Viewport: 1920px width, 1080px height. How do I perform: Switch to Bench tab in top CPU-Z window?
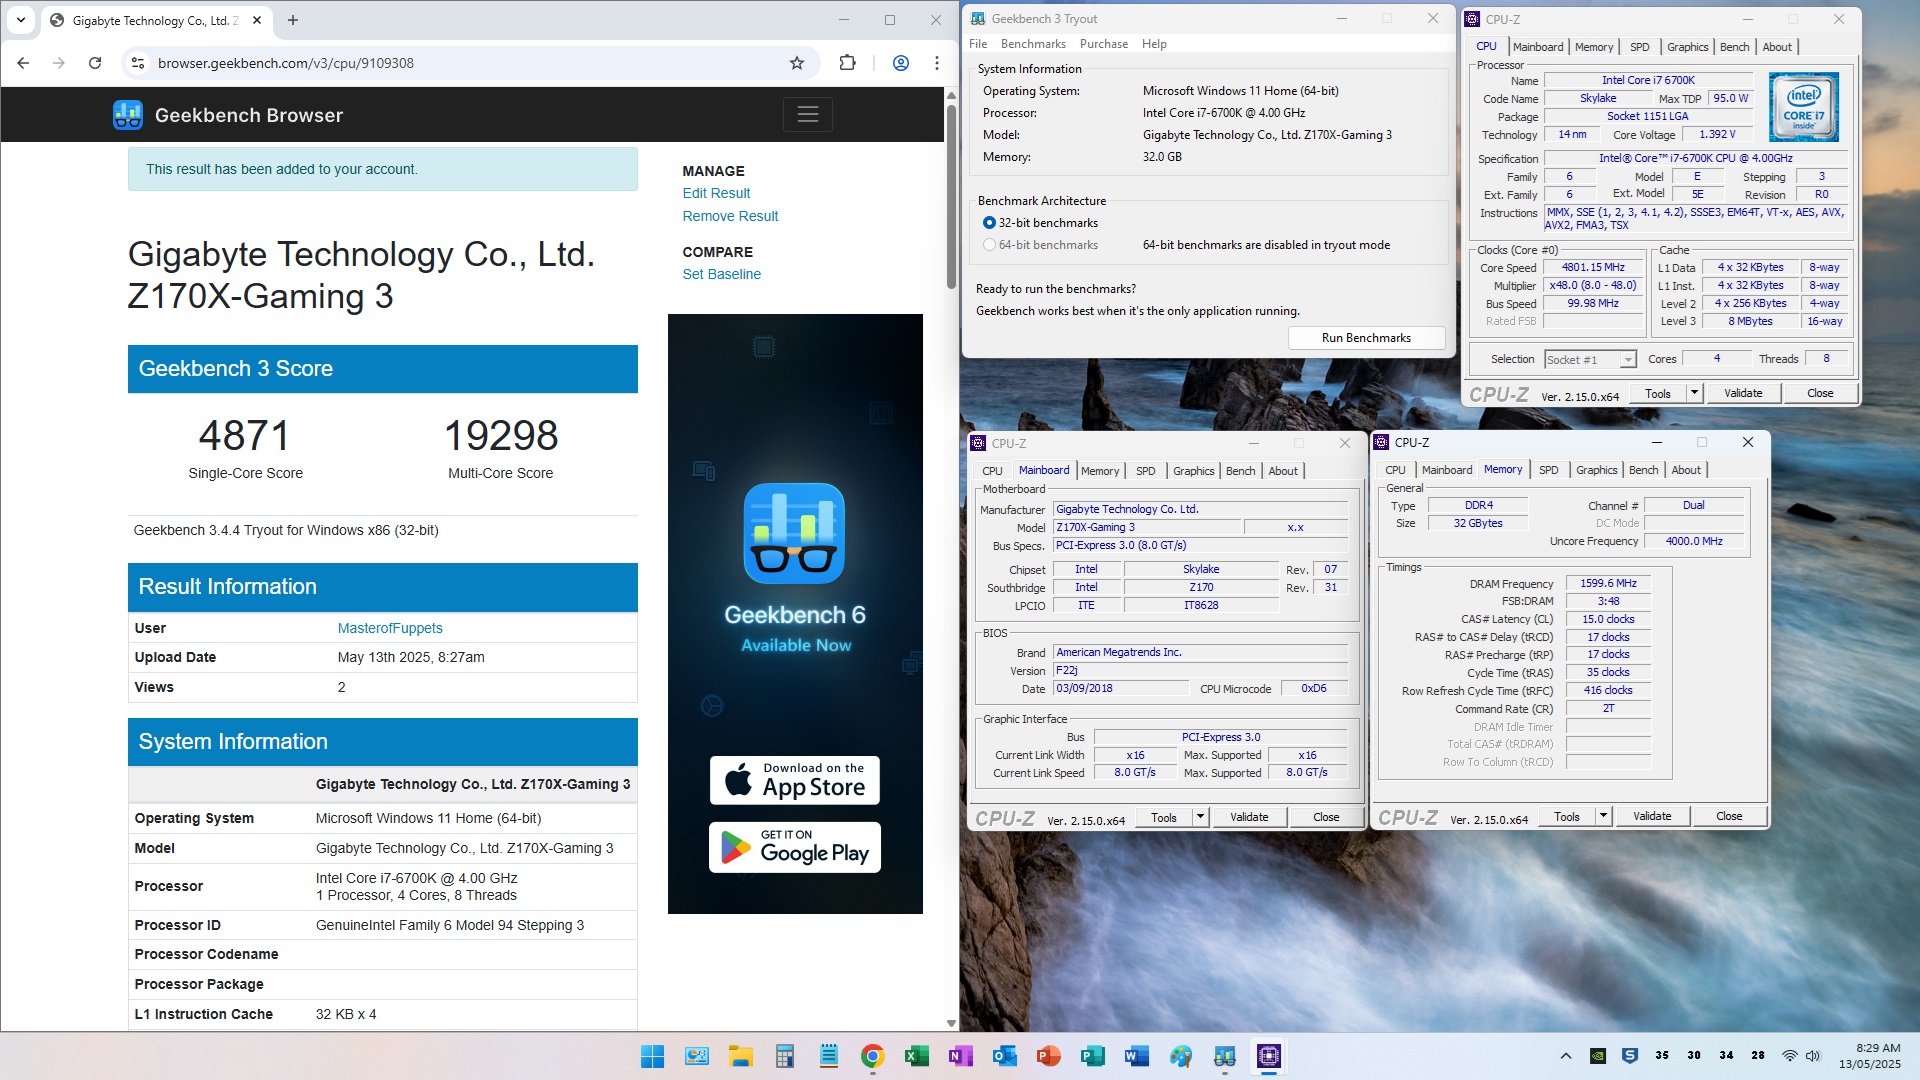[x=1735, y=47]
